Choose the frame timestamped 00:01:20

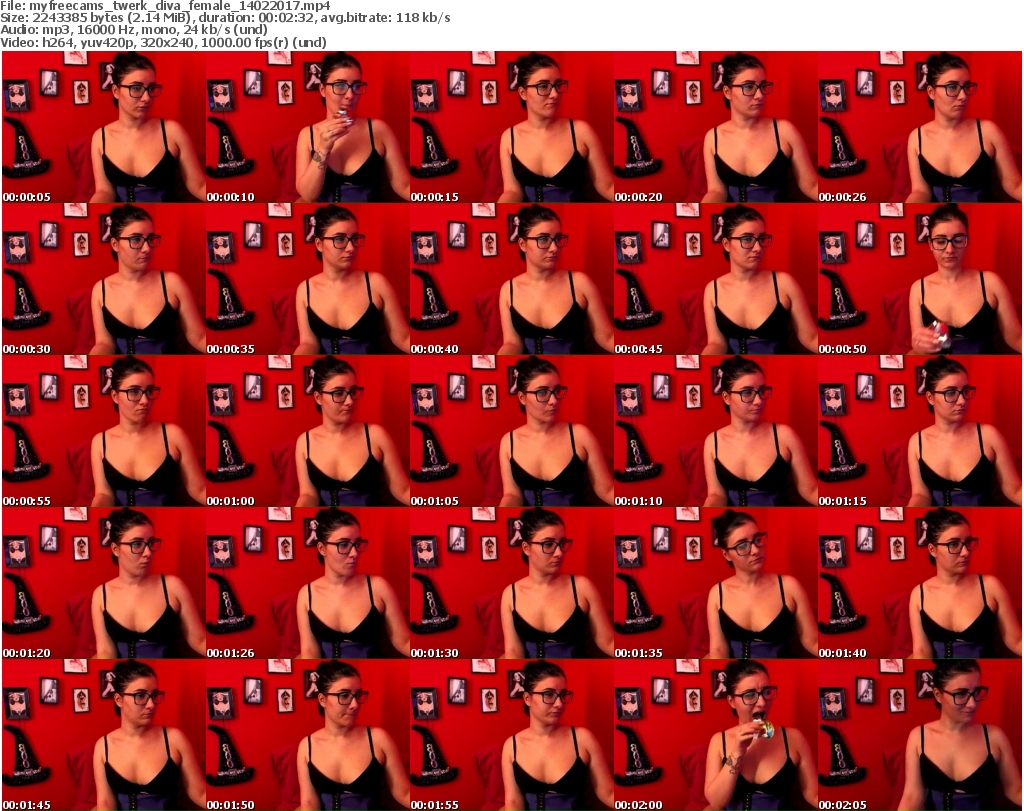104,583
